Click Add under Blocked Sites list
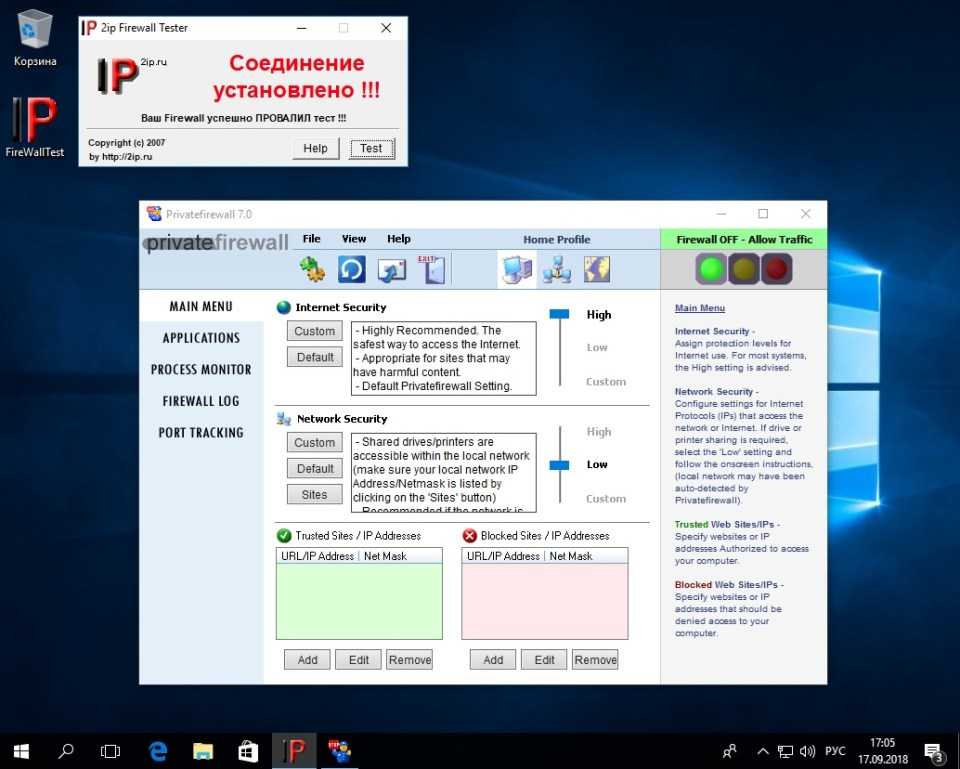Viewport: 960px width, 769px height. (493, 660)
